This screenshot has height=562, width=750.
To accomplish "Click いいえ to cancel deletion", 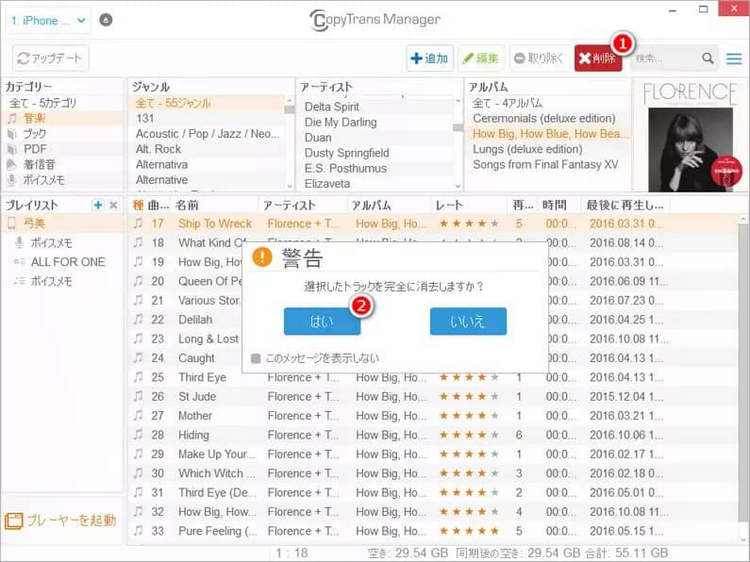I will pyautogui.click(x=468, y=321).
